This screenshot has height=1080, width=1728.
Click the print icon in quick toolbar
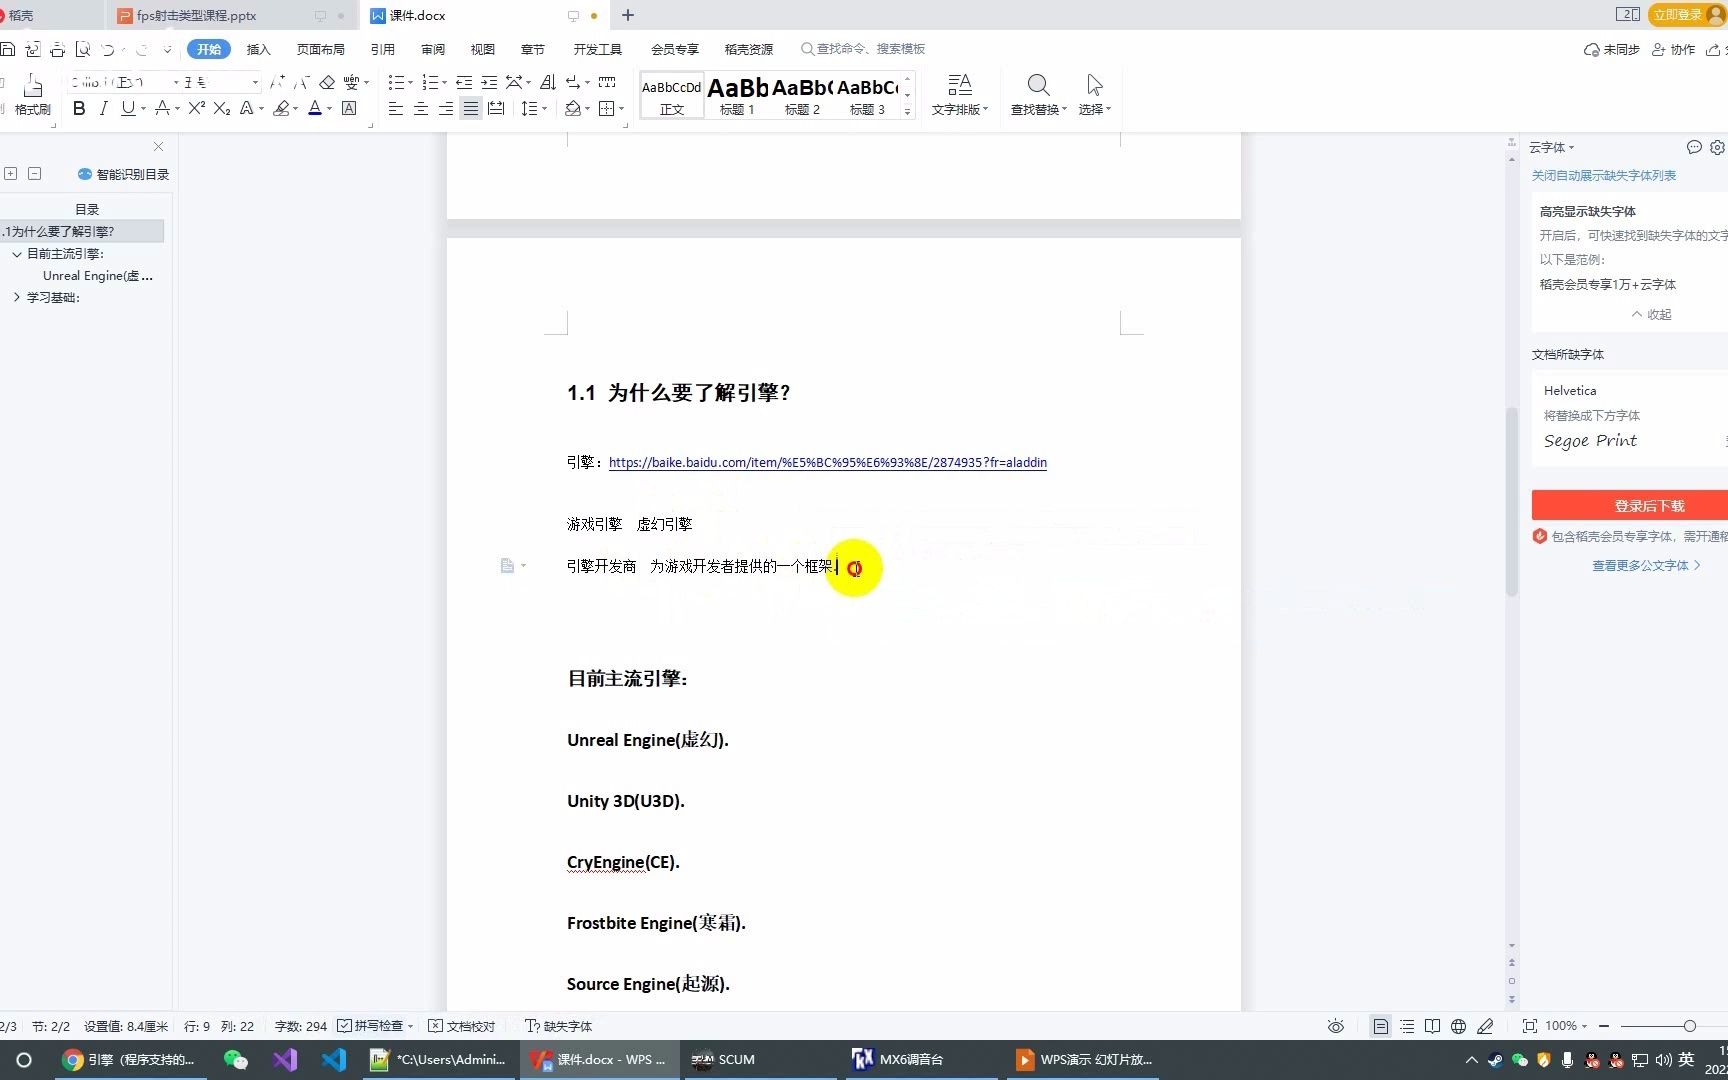(58, 49)
